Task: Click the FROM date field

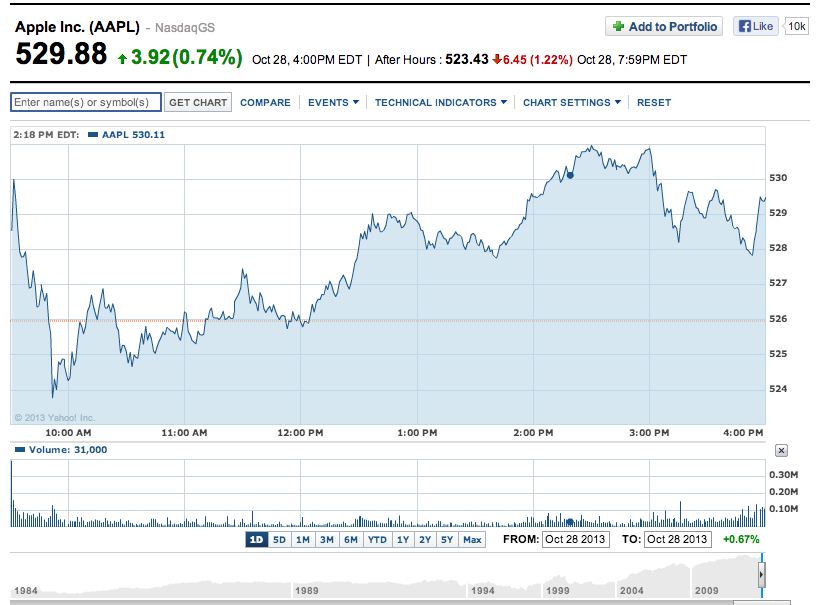Action: 575,540
